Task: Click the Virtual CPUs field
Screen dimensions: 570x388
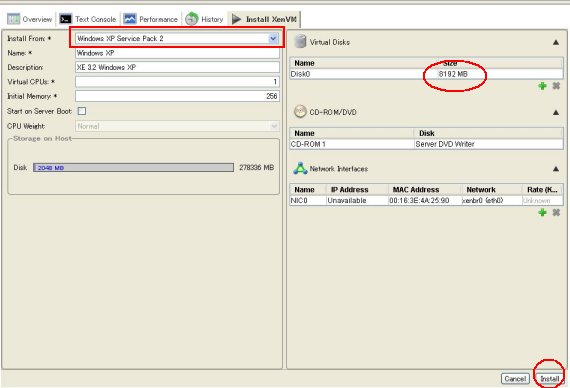Action: click(177, 82)
